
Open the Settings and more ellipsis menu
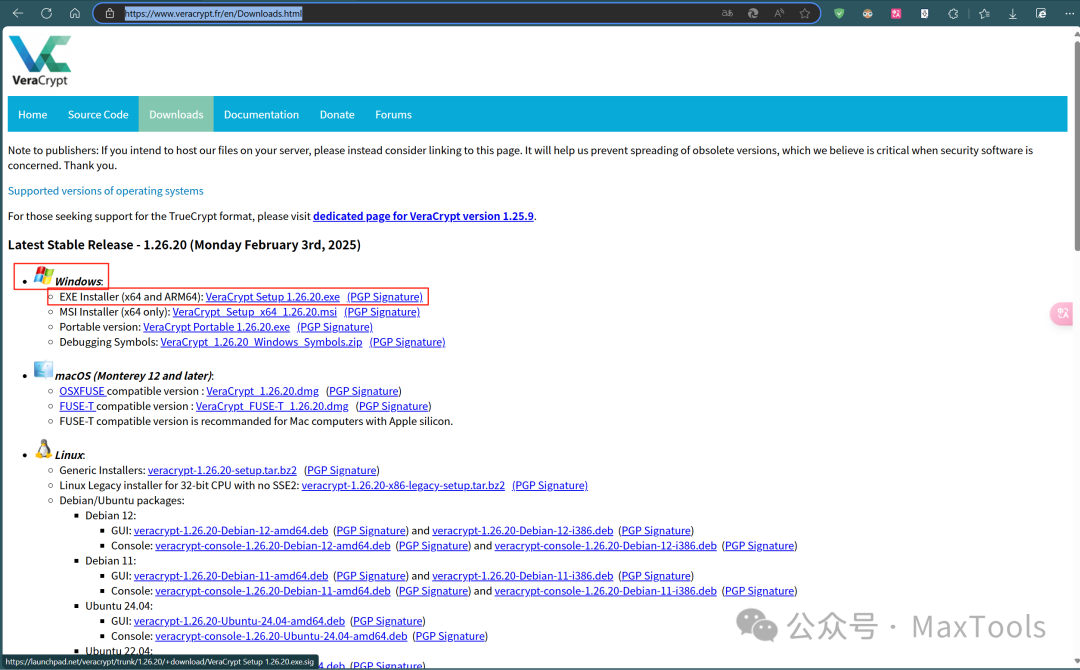pyautogui.click(x=1070, y=13)
